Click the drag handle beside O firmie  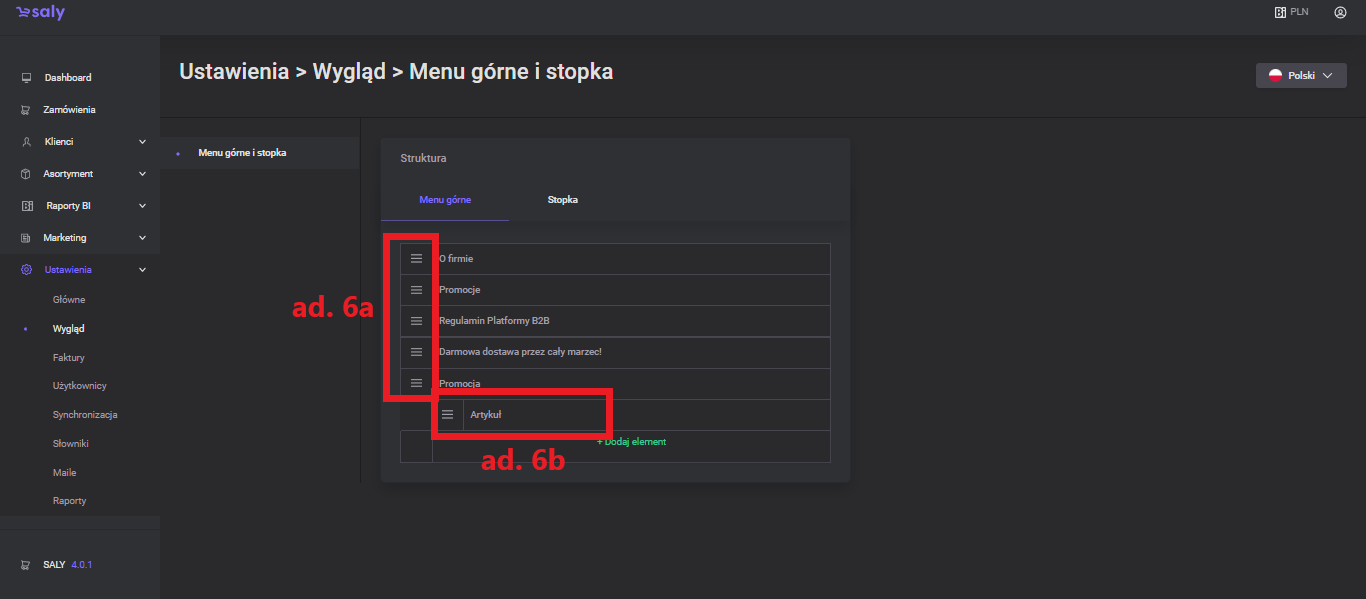click(x=416, y=258)
